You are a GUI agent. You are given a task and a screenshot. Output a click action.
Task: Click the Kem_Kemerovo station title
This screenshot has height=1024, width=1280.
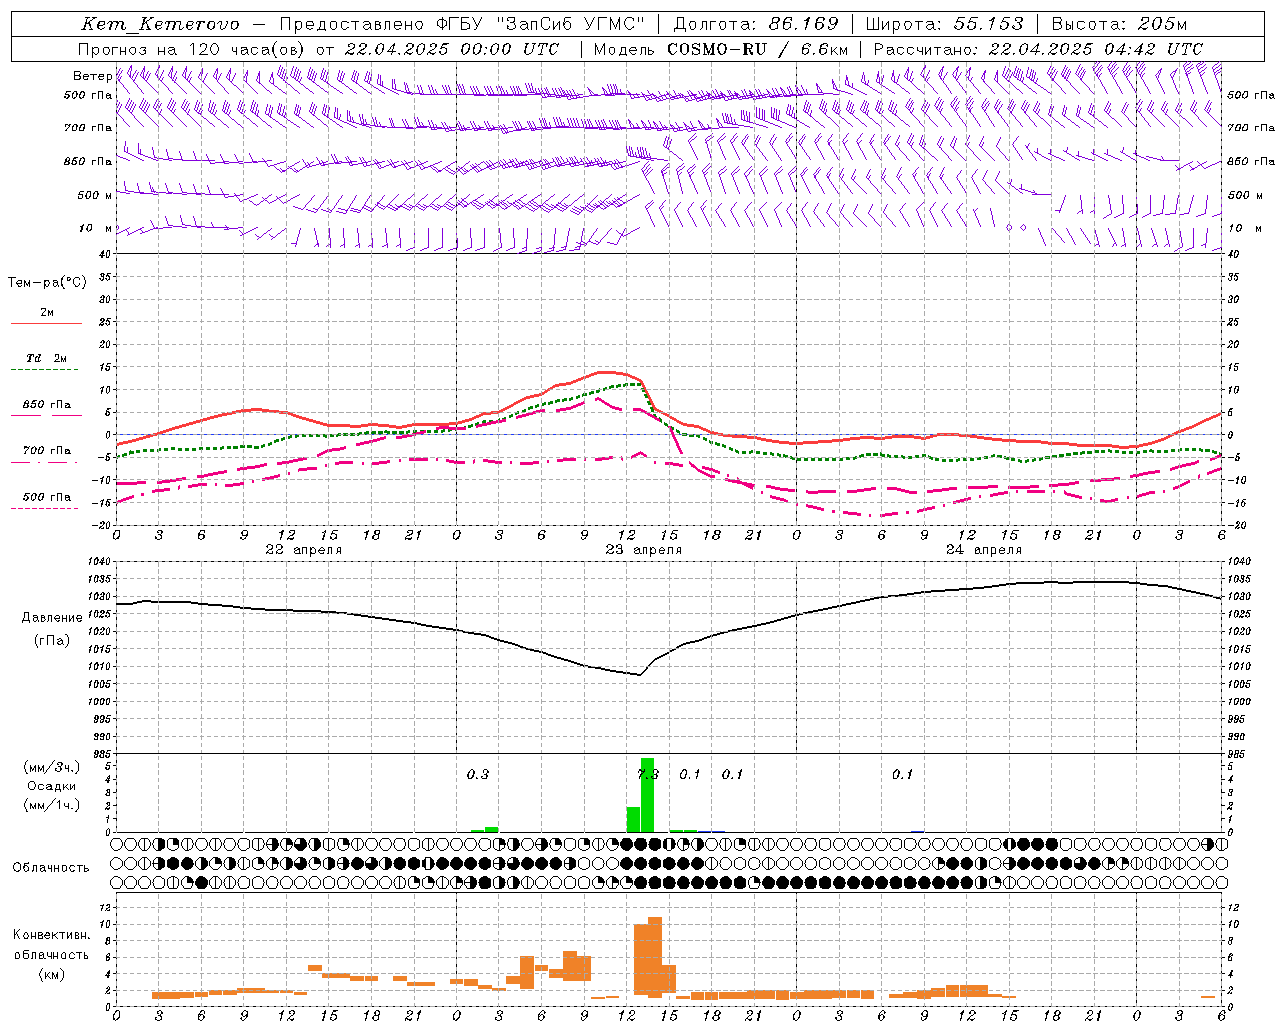pyautogui.click(x=160, y=24)
